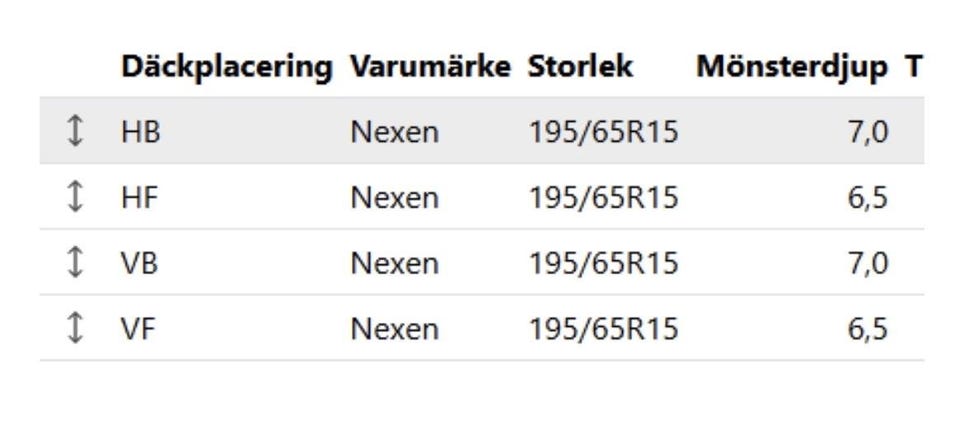Click tread depth 6,5 in VF row

pyautogui.click(x=867, y=330)
